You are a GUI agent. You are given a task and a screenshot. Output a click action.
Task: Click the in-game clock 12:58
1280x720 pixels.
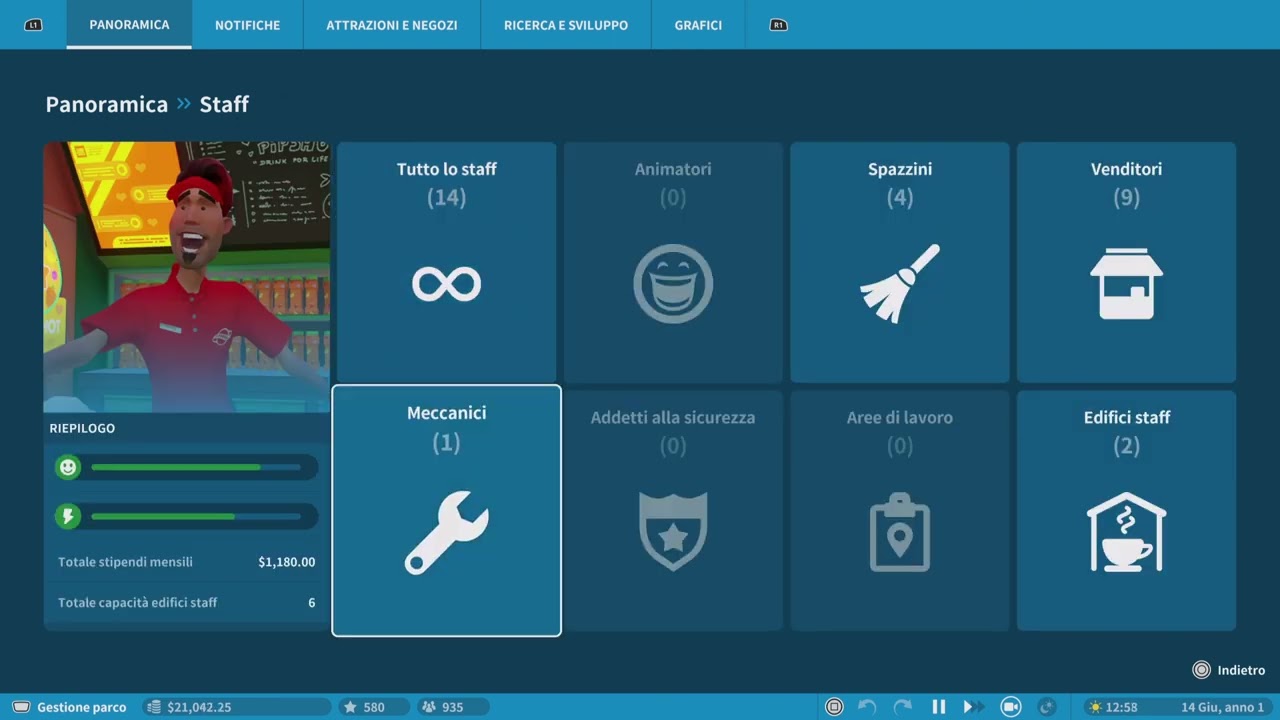click(1122, 707)
